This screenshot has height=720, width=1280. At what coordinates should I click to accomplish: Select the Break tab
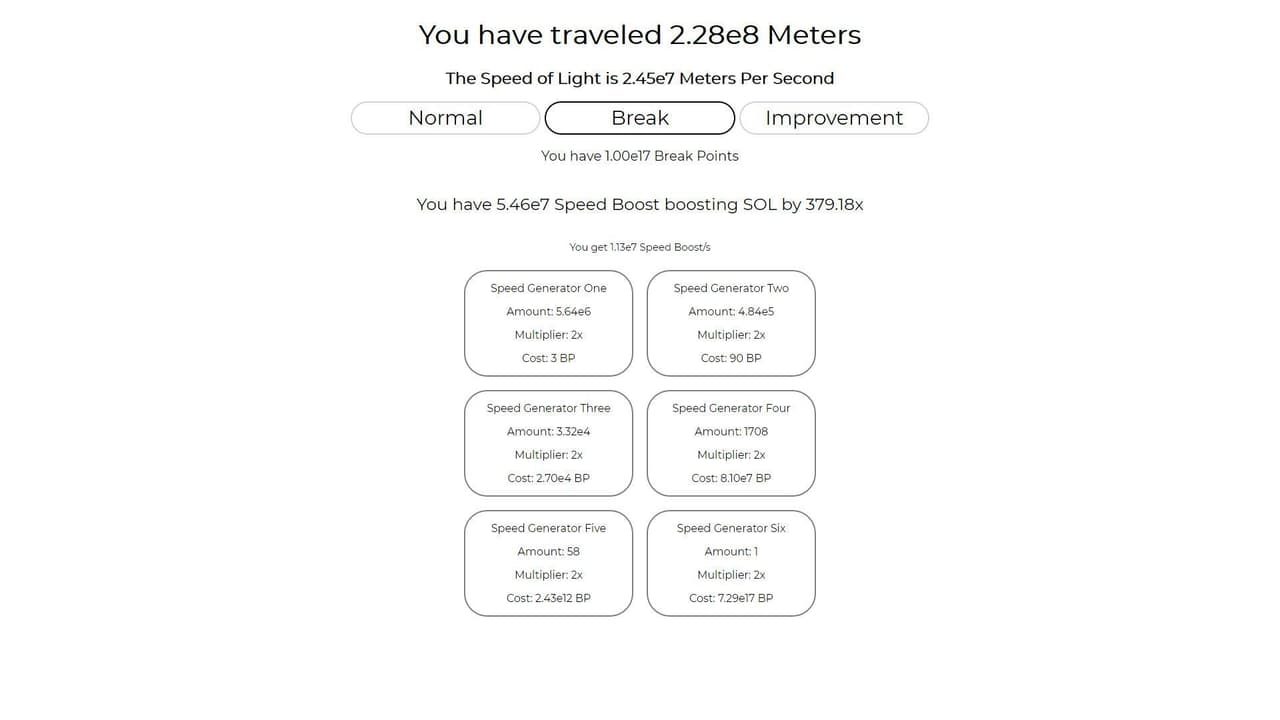coord(640,118)
